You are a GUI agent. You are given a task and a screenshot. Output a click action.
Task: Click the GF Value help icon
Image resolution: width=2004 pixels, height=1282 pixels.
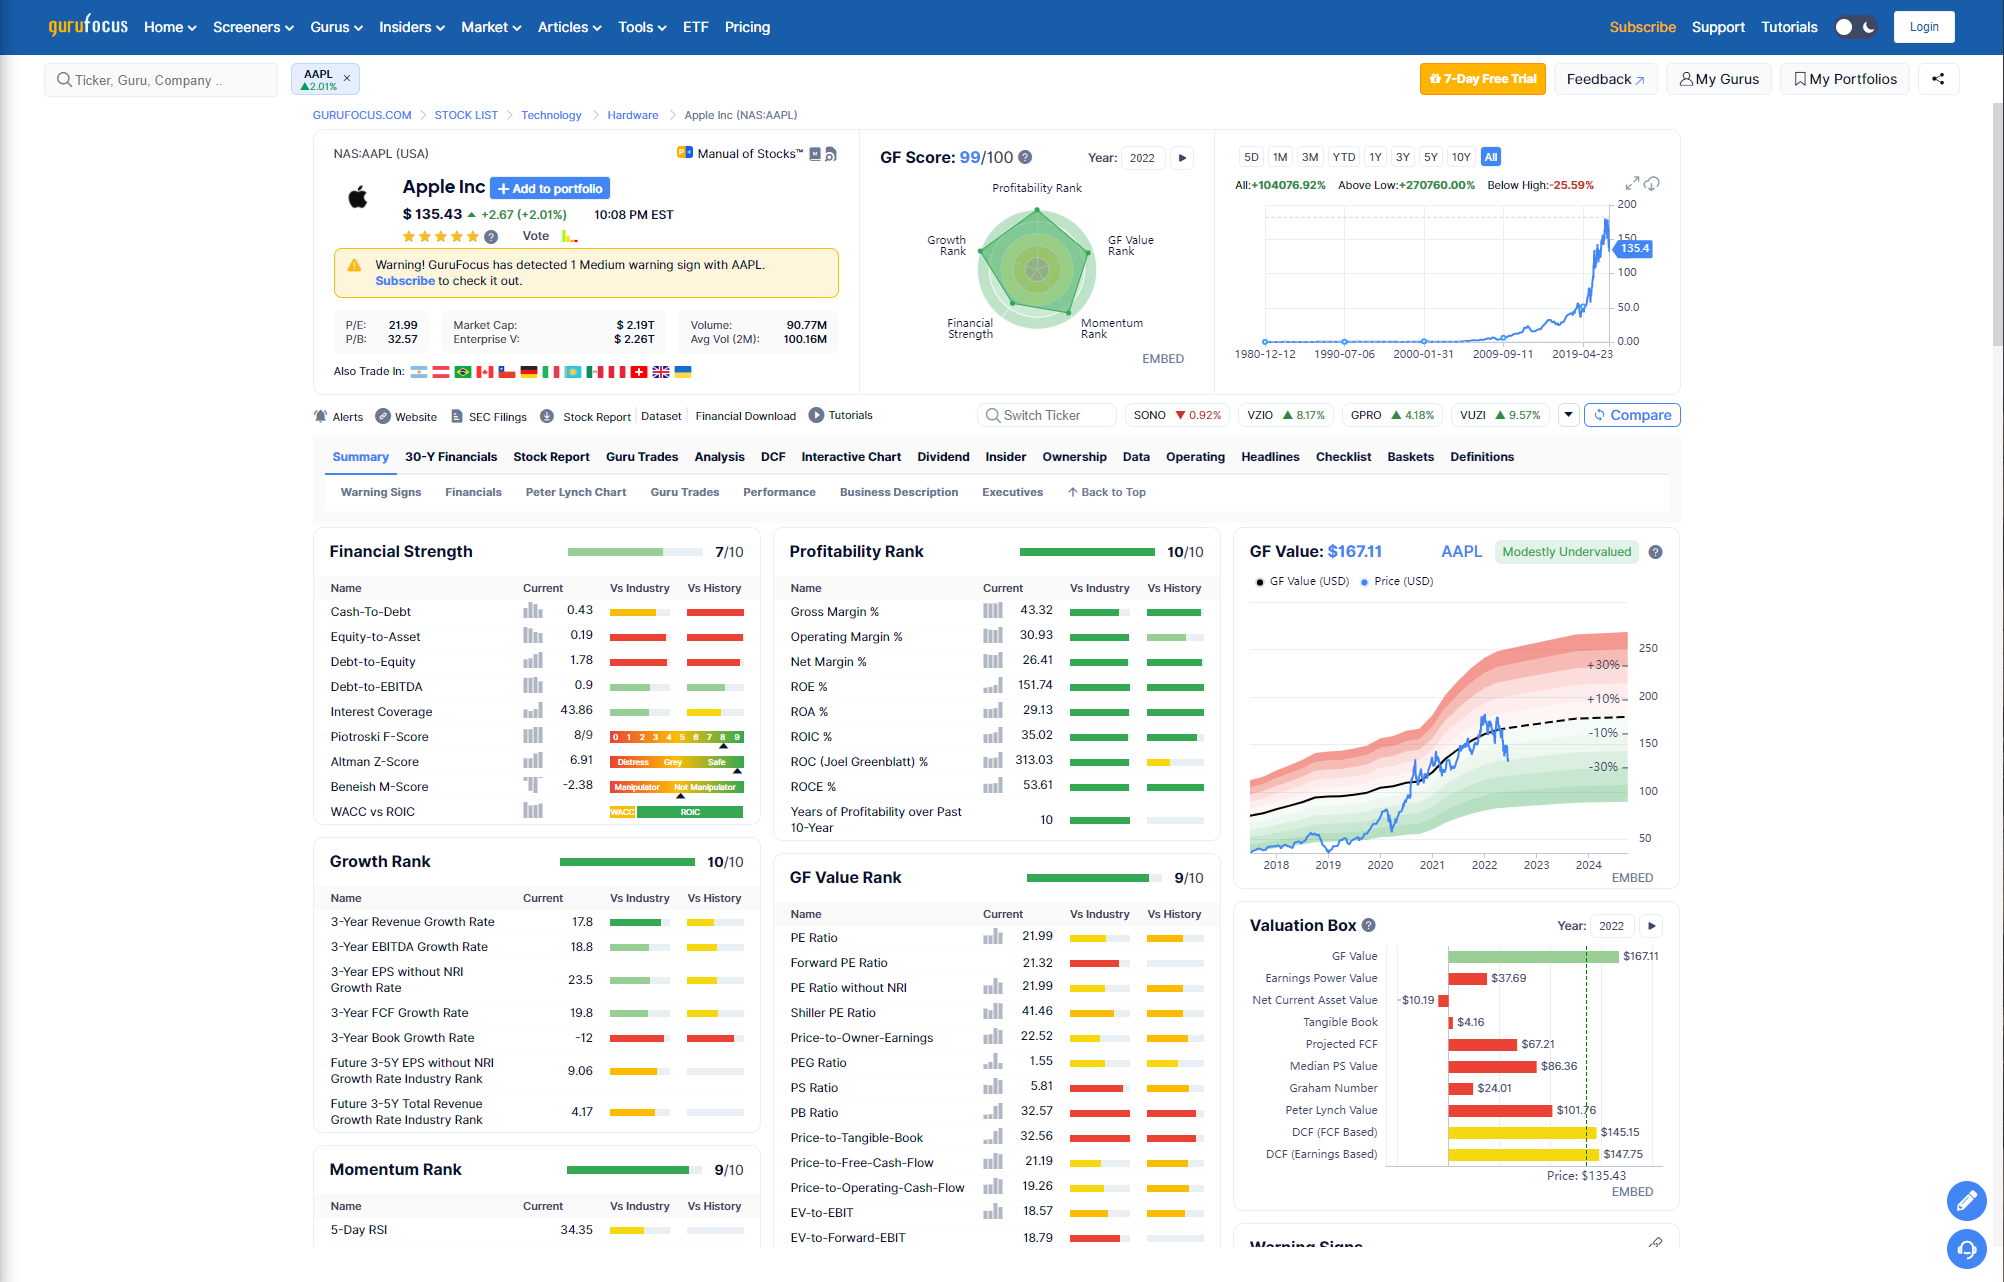point(1655,552)
